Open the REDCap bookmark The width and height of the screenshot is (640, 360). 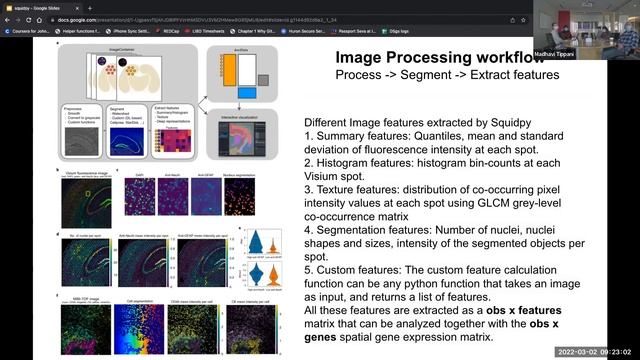[x=168, y=31]
